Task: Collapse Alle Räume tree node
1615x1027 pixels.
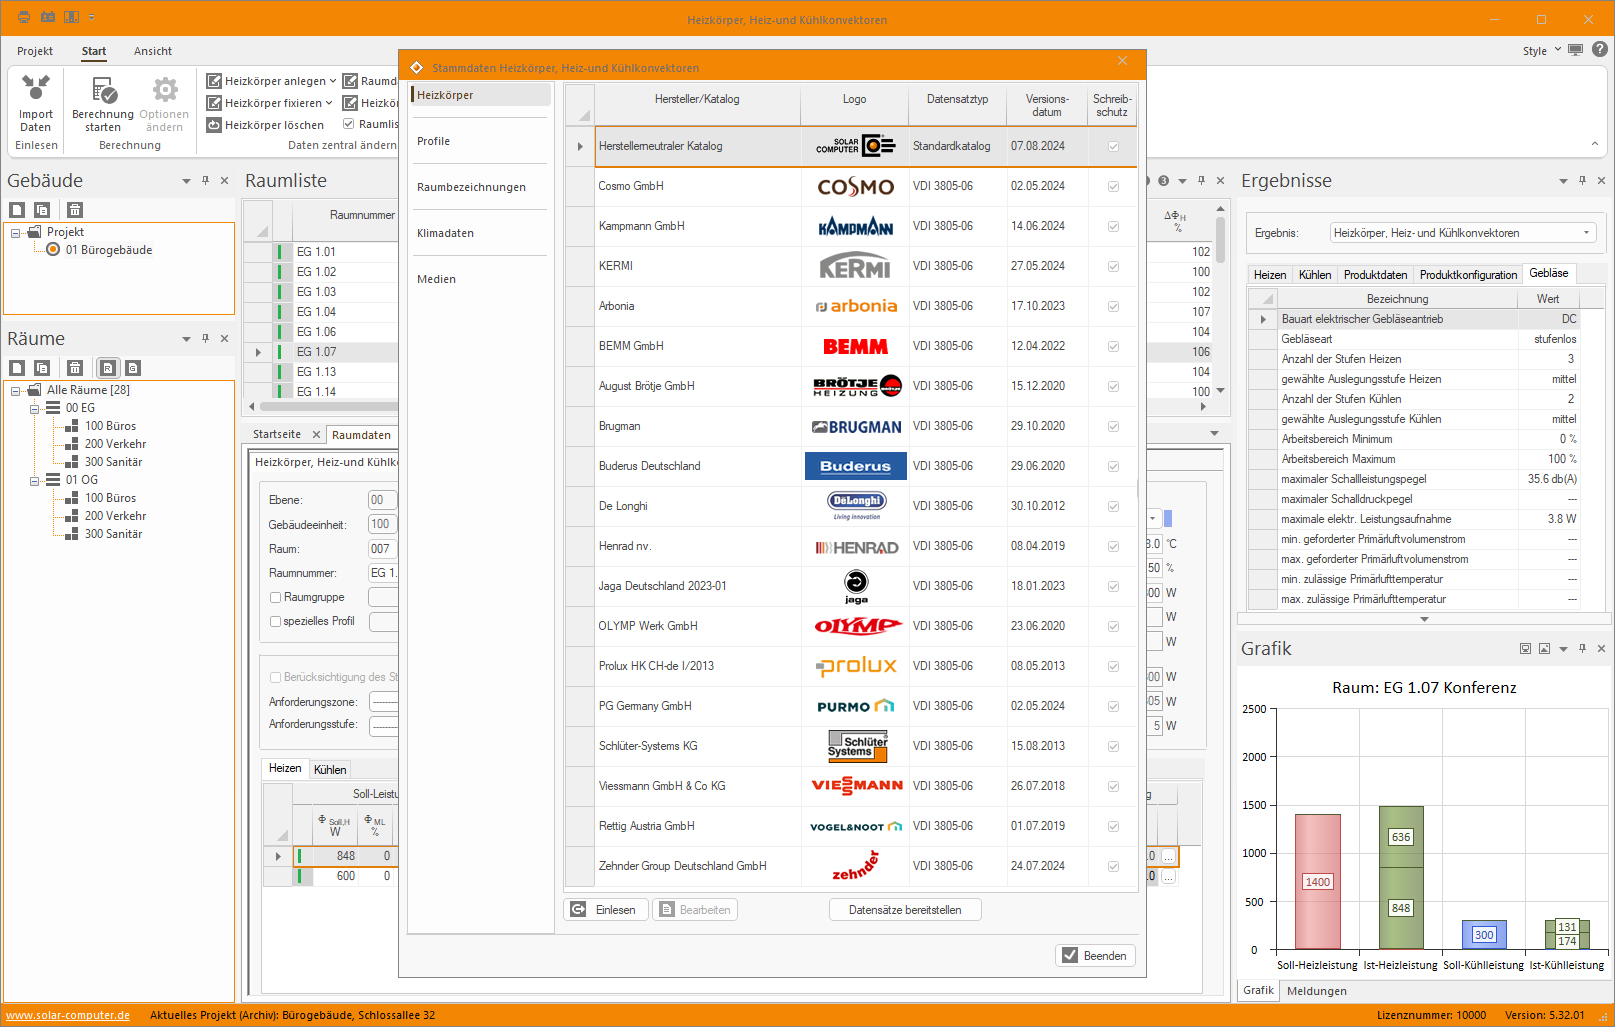Action: click(16, 391)
